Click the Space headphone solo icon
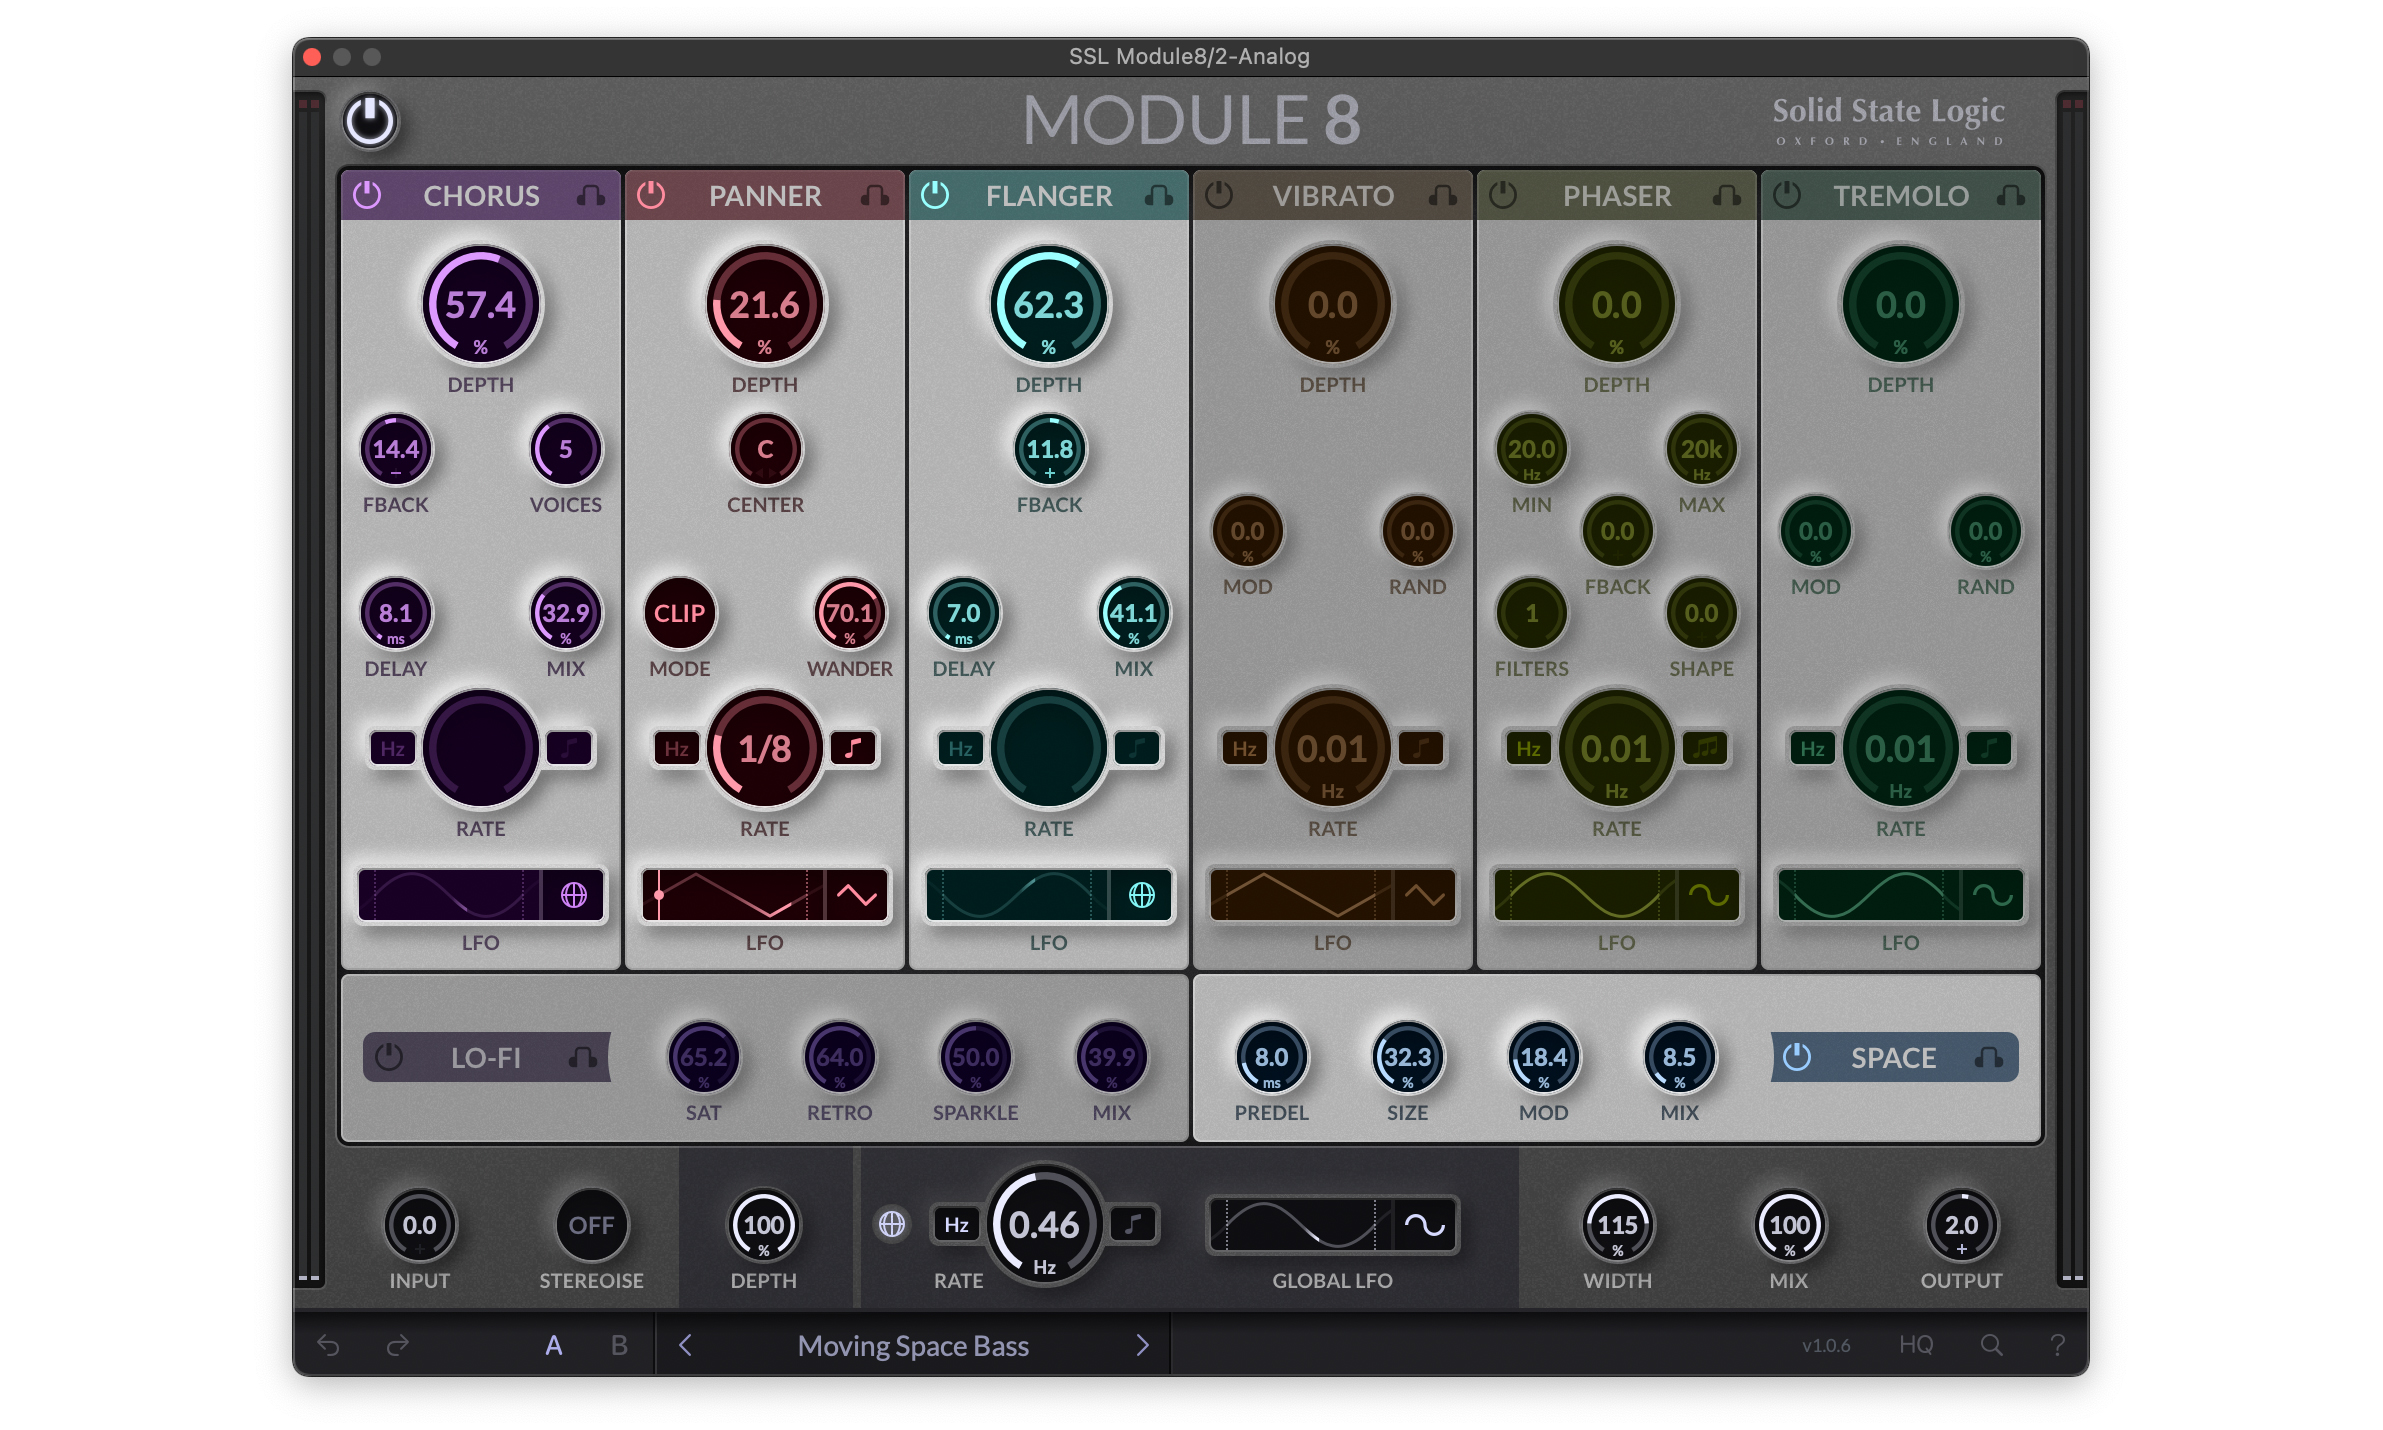The width and height of the screenshot is (2383, 1430). [1989, 1057]
